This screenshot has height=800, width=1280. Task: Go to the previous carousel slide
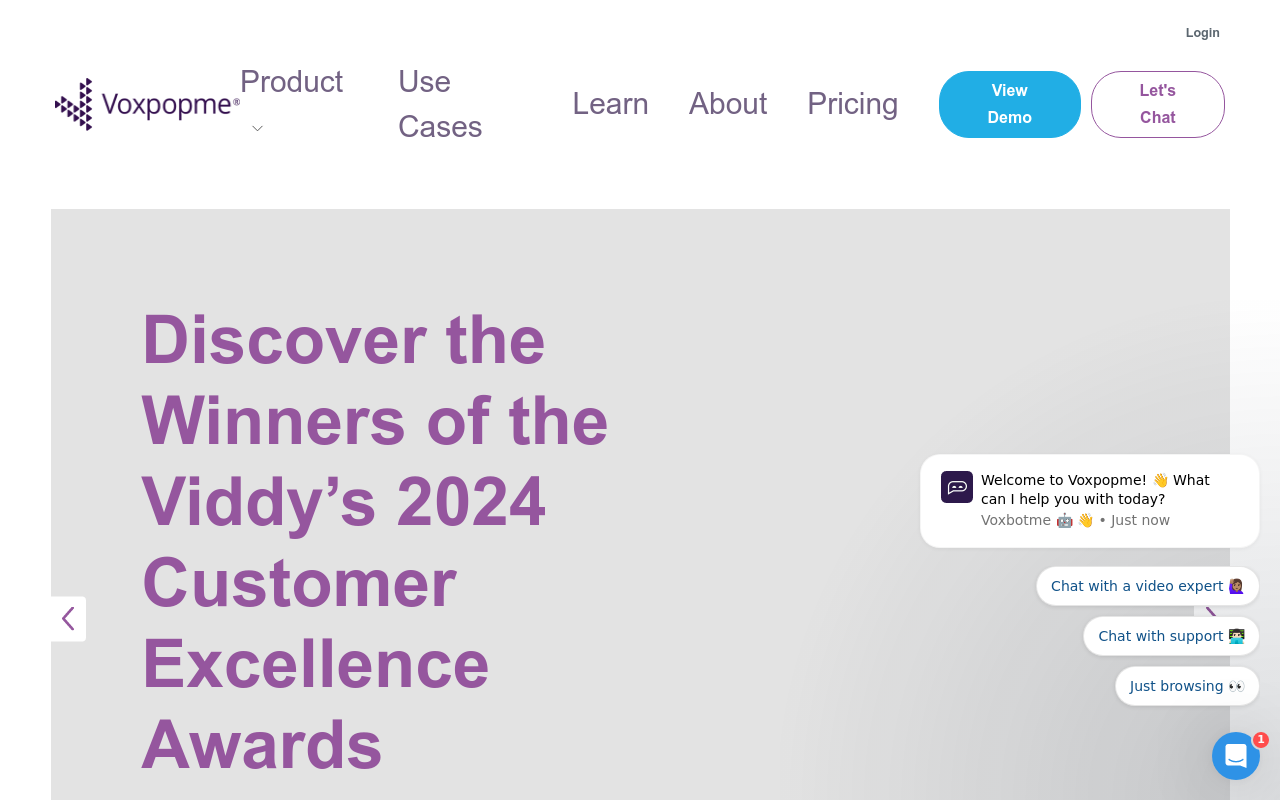click(68, 619)
